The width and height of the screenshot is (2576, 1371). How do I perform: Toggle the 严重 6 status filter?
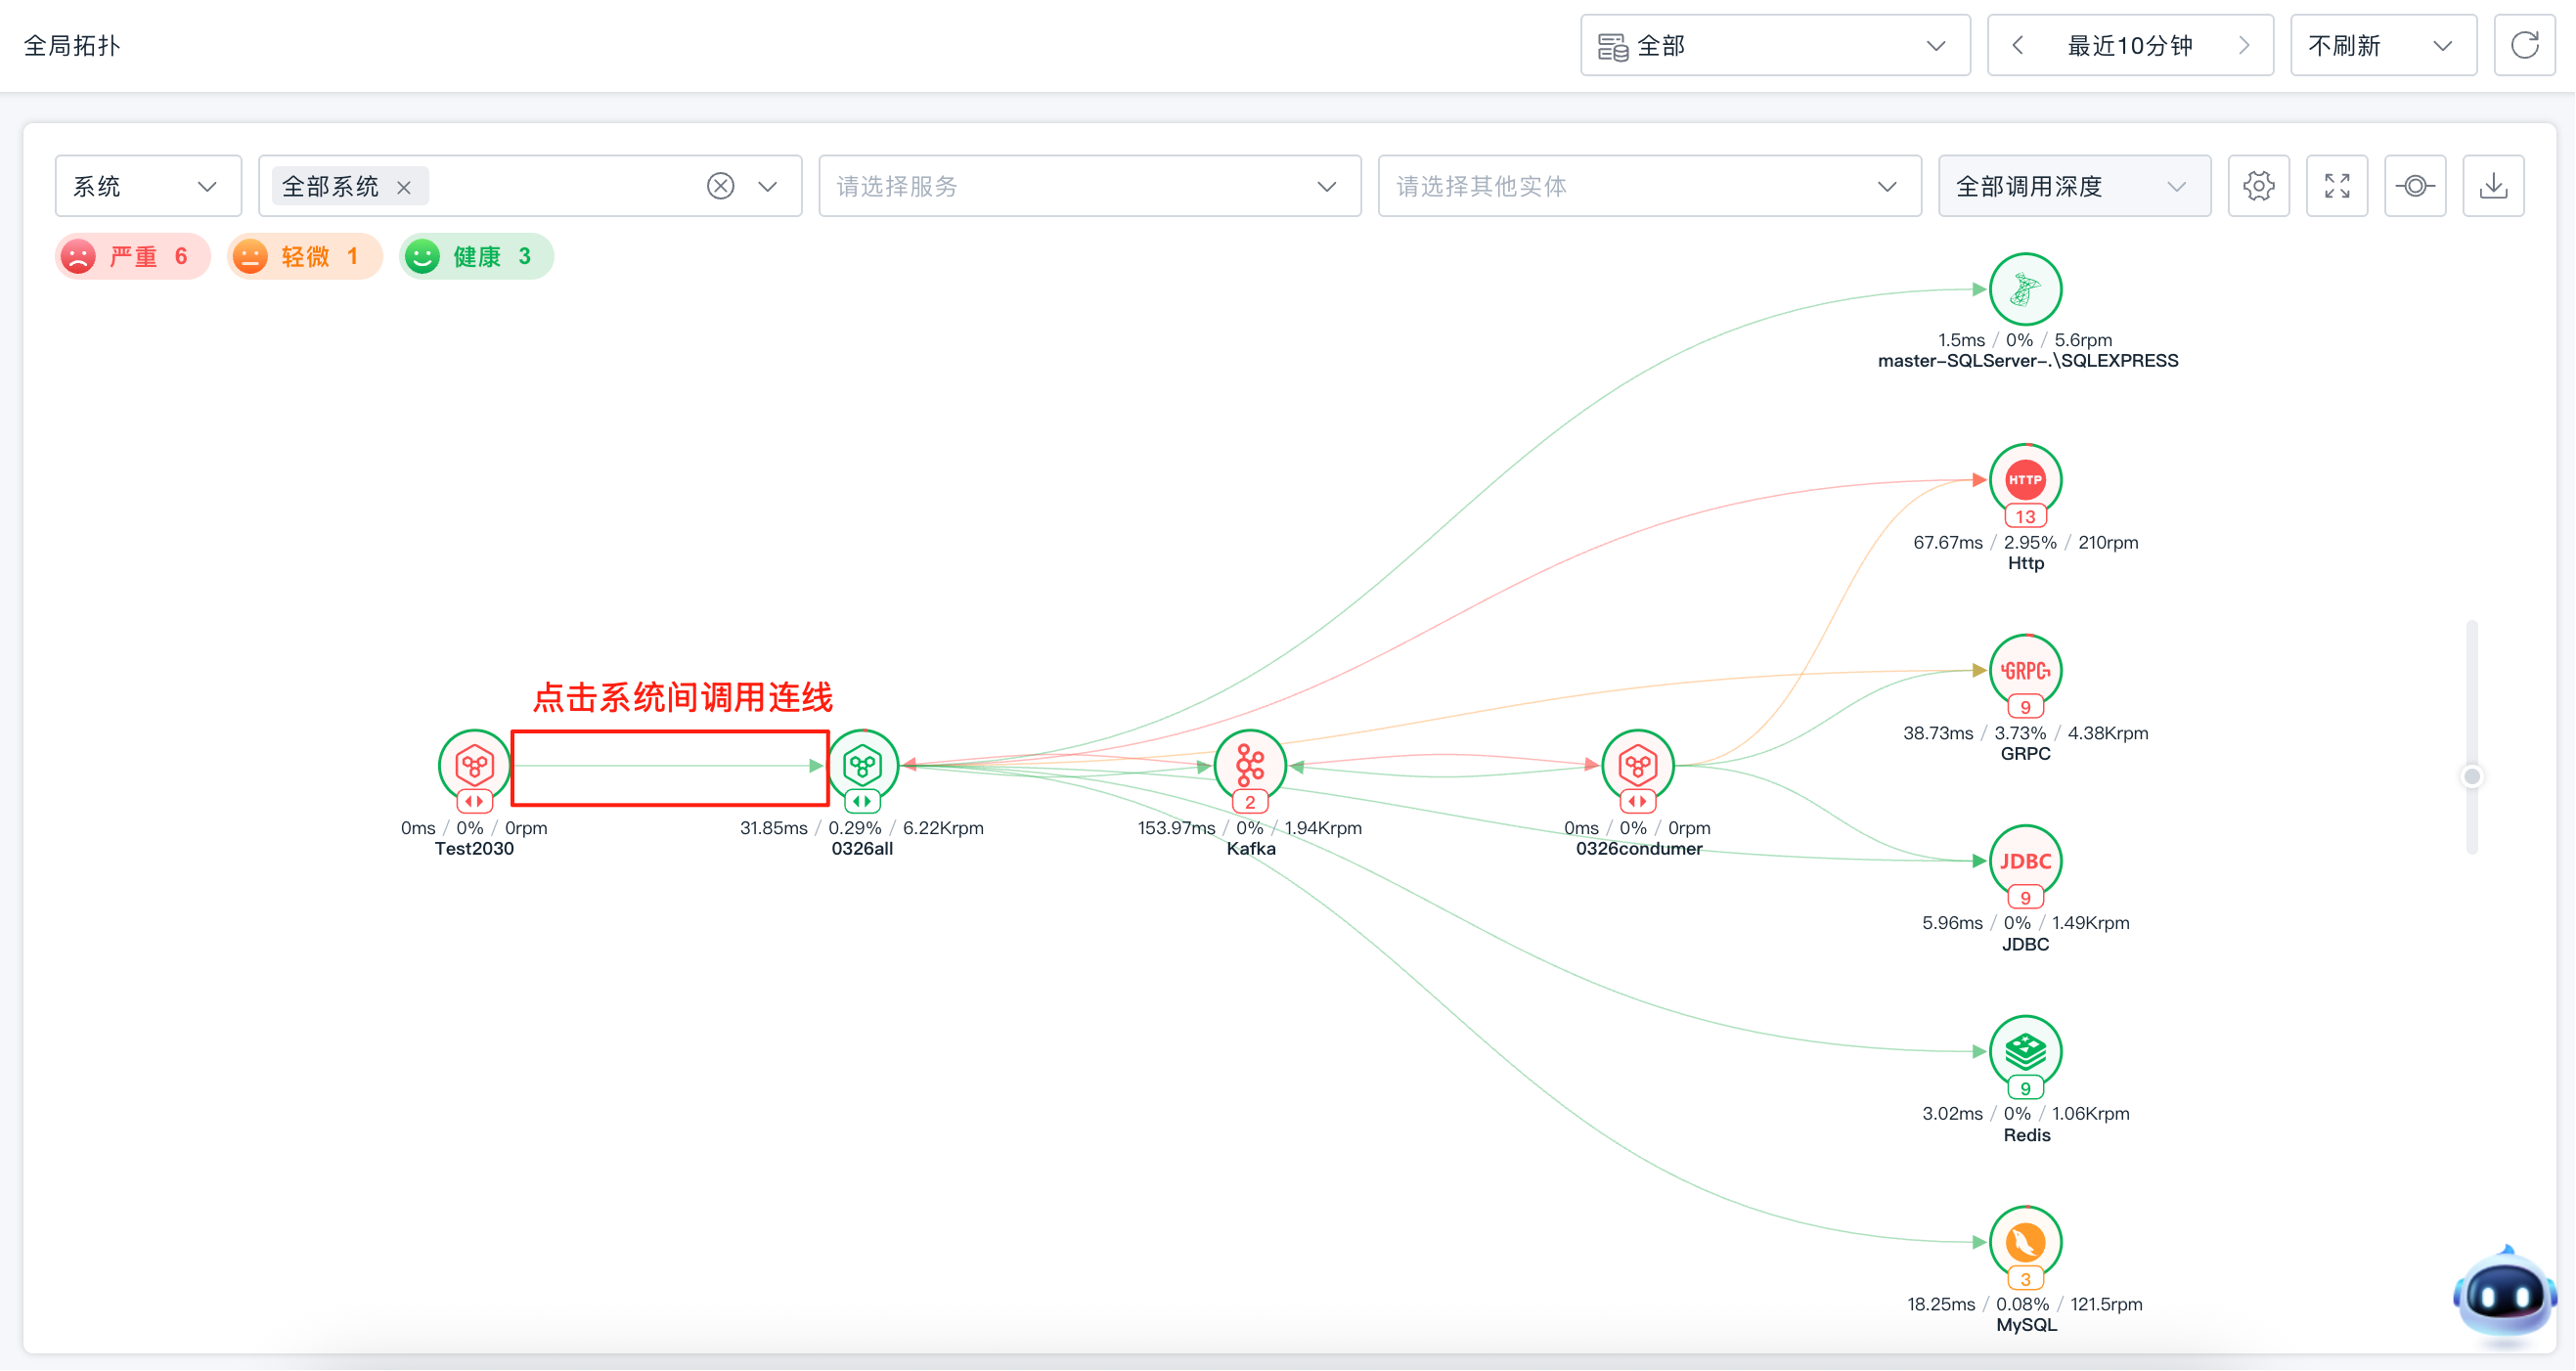point(133,257)
